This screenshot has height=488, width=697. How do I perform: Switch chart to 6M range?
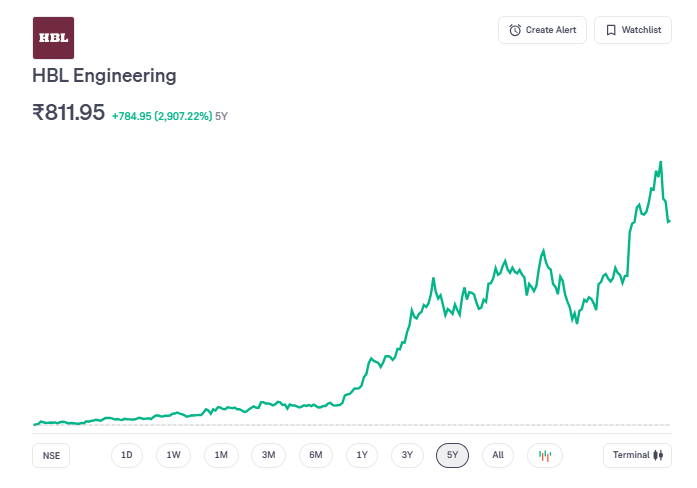coord(316,455)
